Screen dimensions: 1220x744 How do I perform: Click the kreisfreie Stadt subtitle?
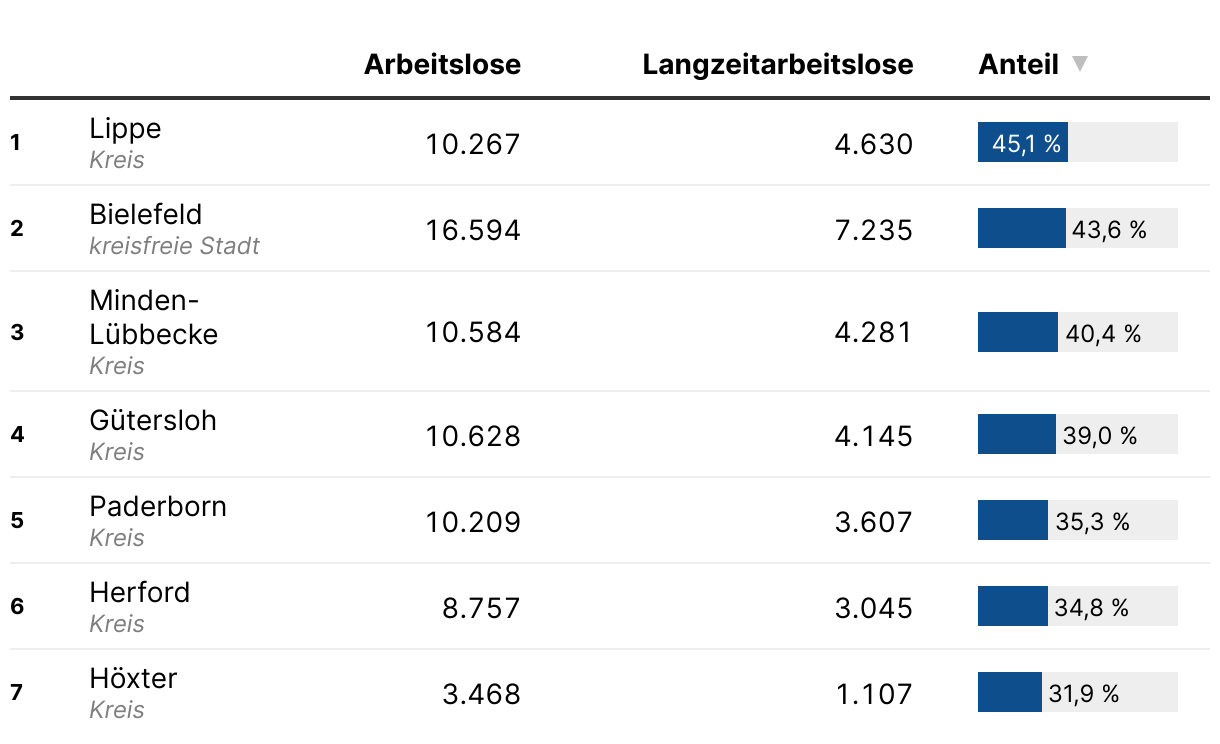175,246
